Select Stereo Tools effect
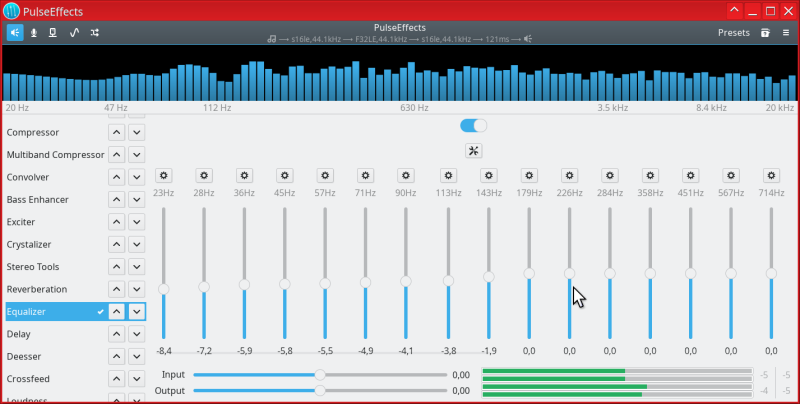This screenshot has height=404, width=800. click(33, 267)
